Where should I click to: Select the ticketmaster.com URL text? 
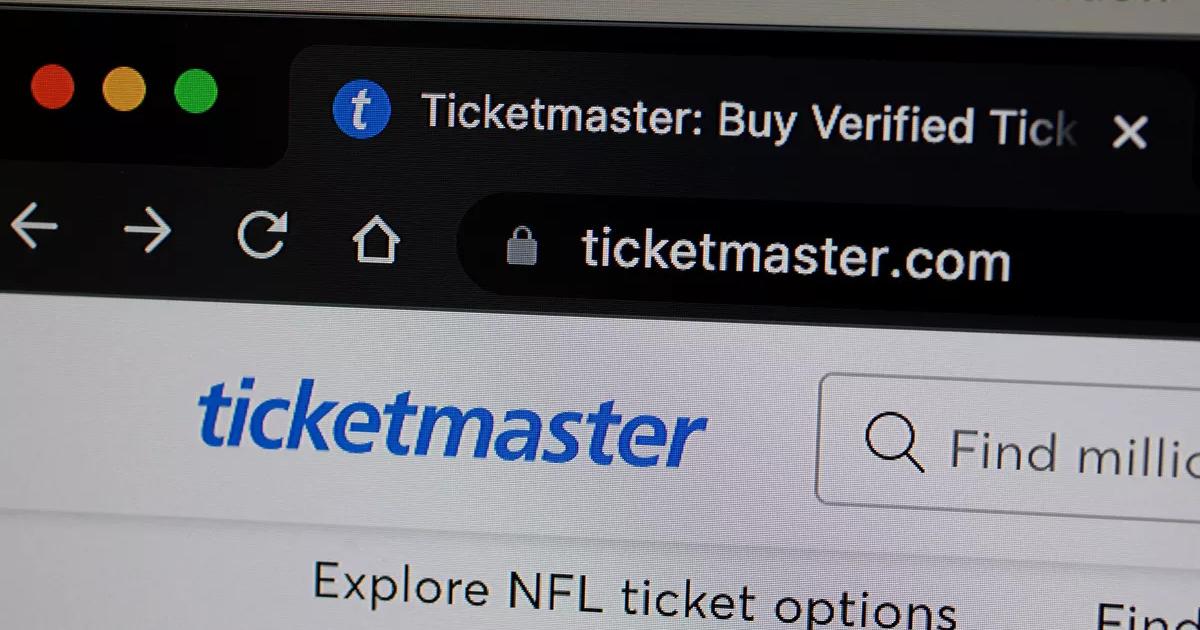tap(796, 254)
